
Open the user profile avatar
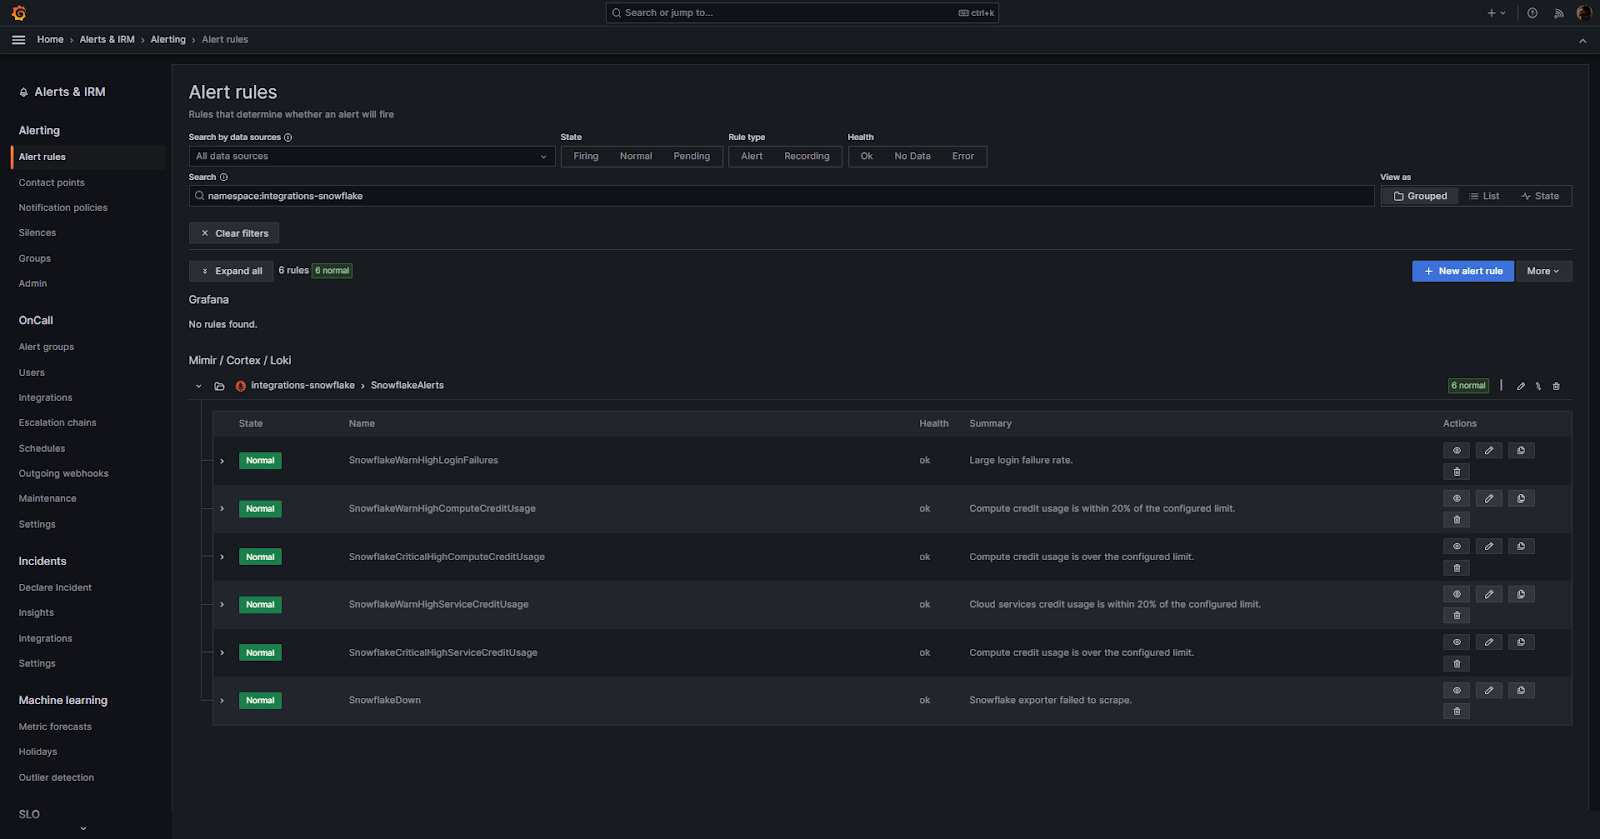(1584, 13)
